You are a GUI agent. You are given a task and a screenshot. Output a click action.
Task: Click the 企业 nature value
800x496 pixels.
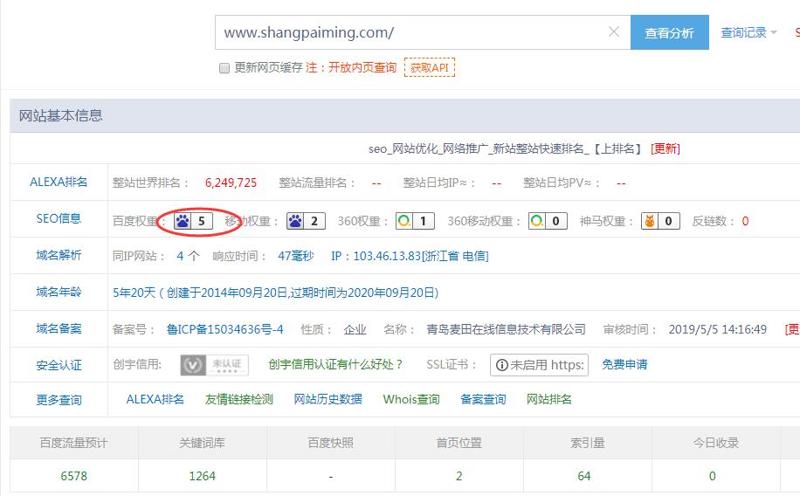[355, 329]
